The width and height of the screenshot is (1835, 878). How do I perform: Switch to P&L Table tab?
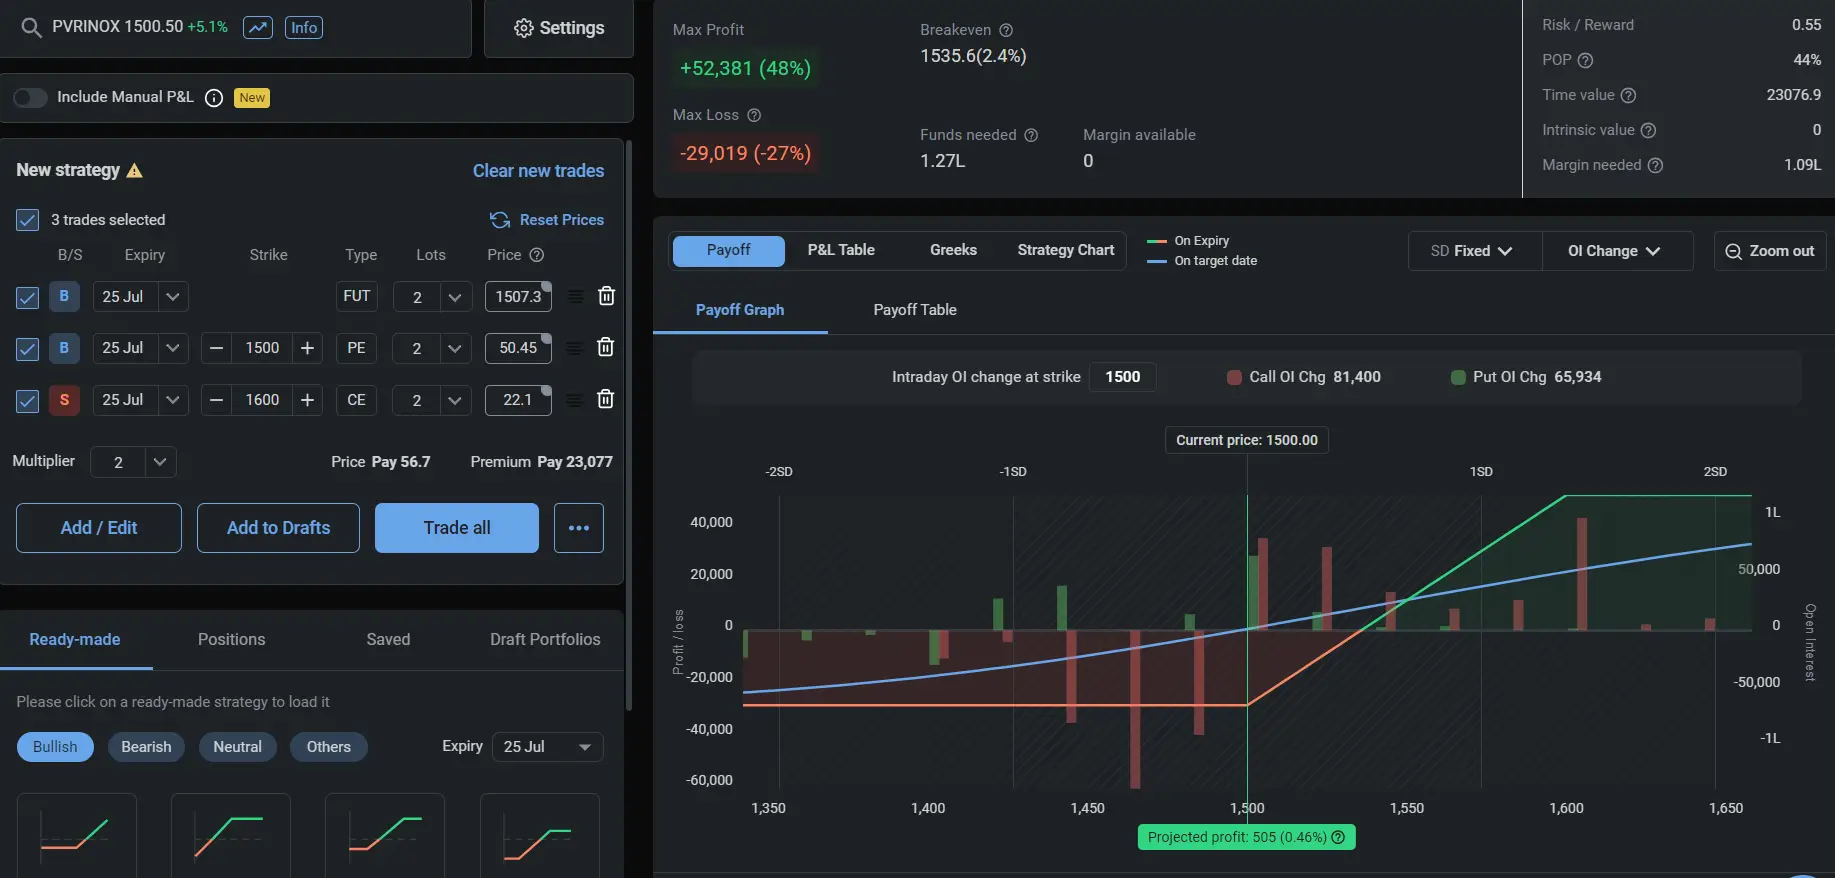841,250
